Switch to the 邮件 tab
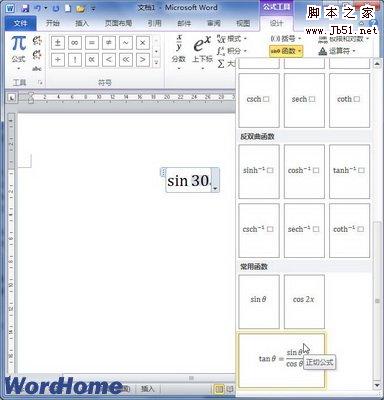This screenshot has height=400, width=384. [184, 23]
